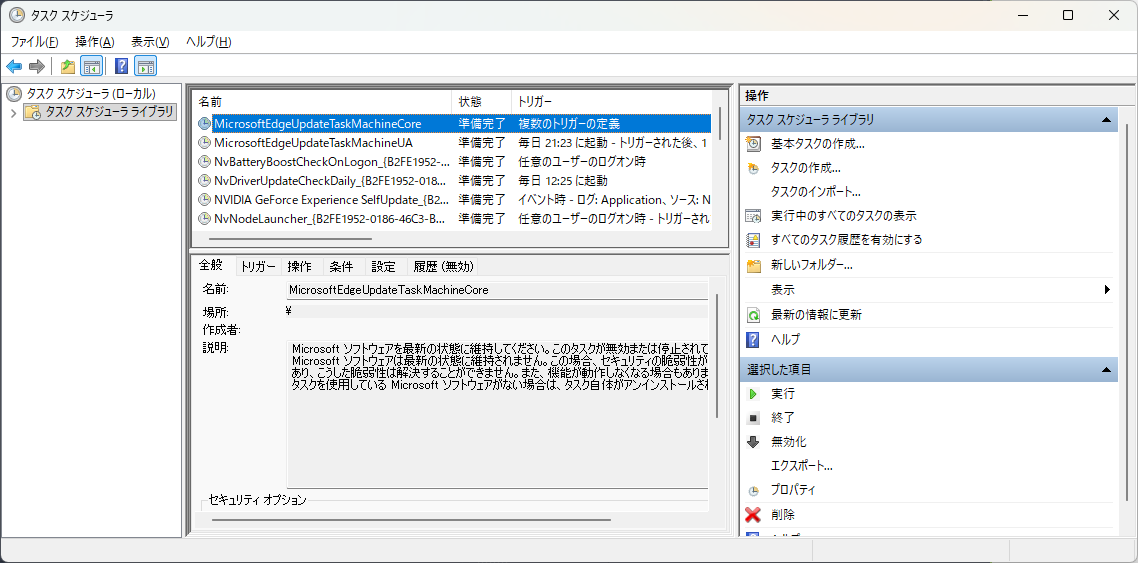Image resolution: width=1138 pixels, height=563 pixels.
Task: Click the タスクの作成 icon
Action: [754, 168]
